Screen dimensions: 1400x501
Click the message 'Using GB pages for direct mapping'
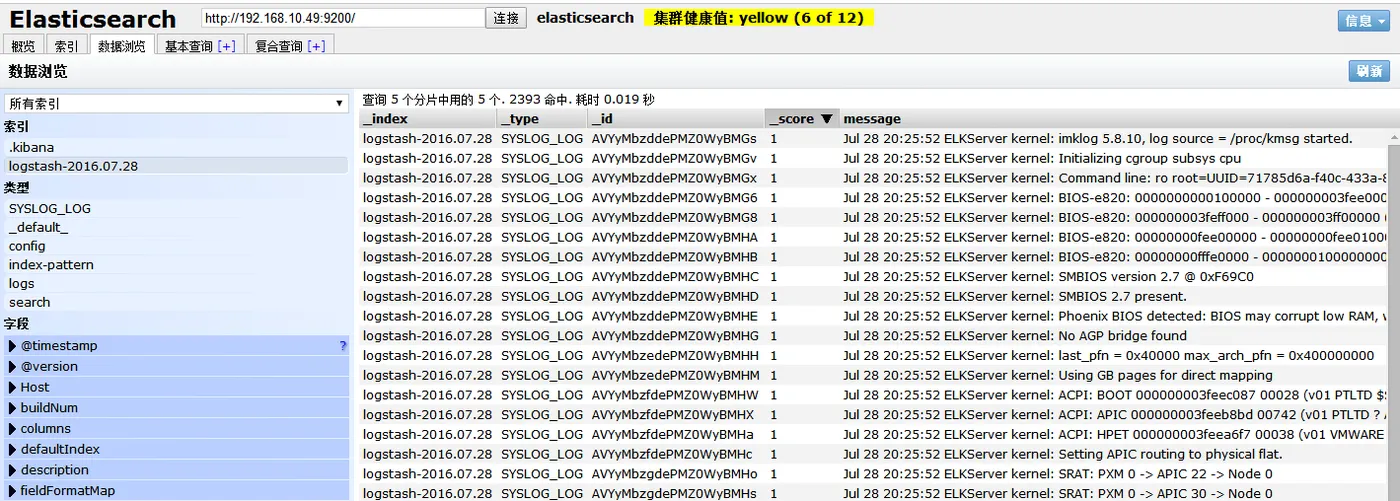coord(1165,376)
